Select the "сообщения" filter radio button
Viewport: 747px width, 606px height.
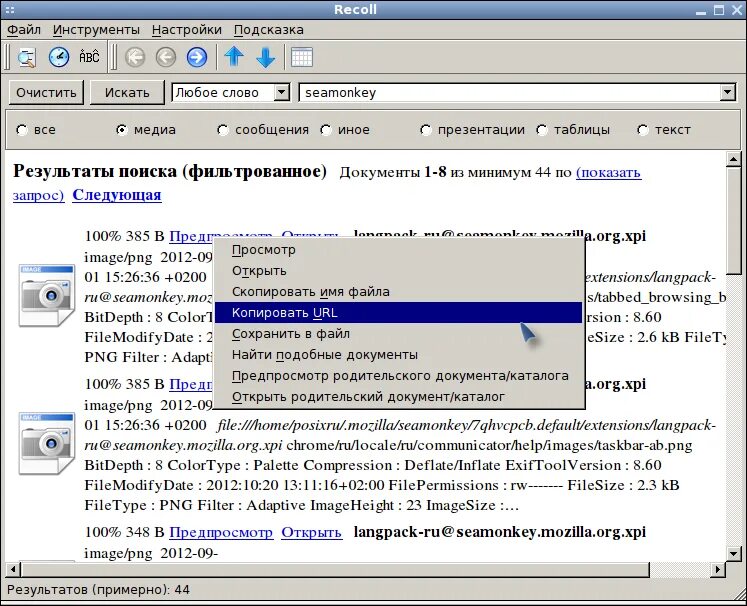tap(222, 130)
